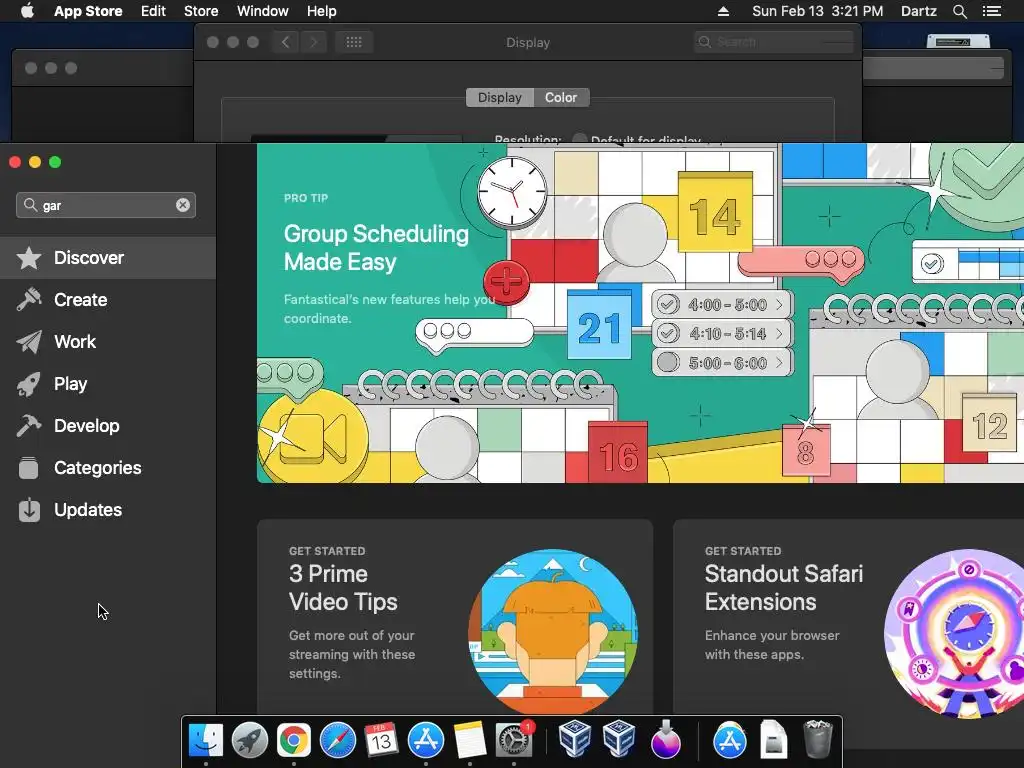Click the search magnifier in App Store field
Image resolution: width=1024 pixels, height=768 pixels.
point(30,205)
